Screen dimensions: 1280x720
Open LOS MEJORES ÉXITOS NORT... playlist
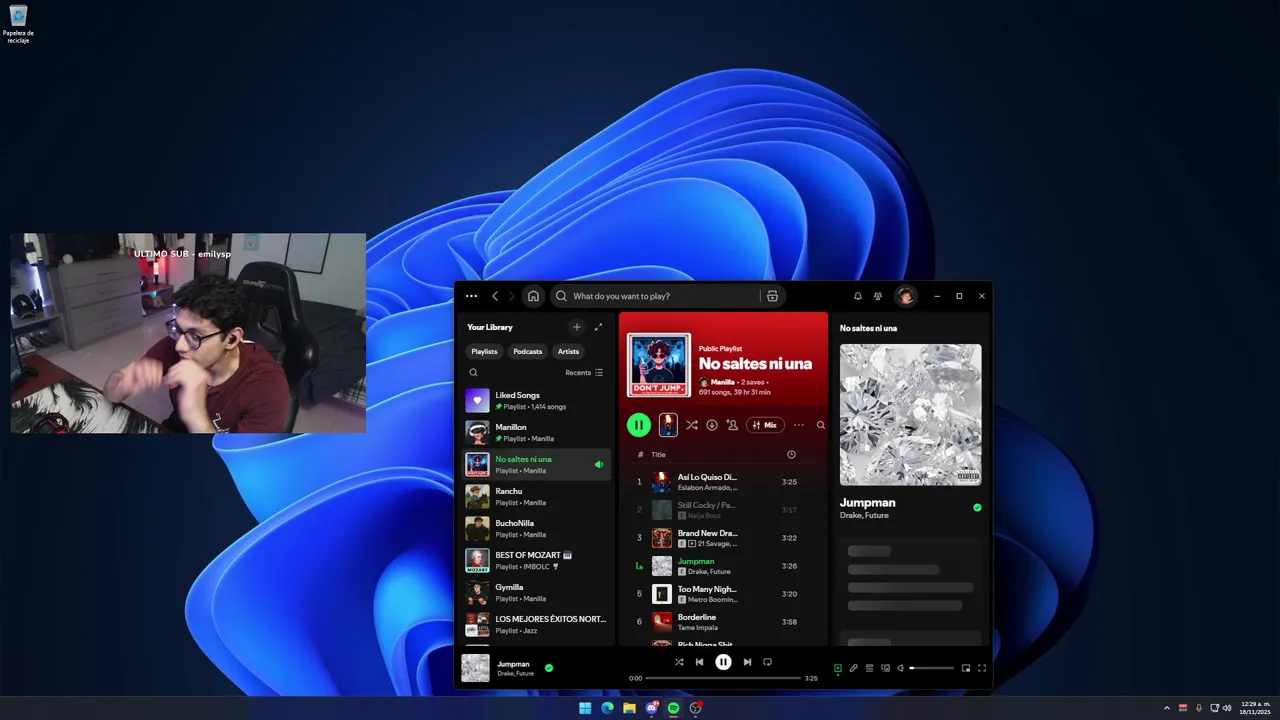(x=537, y=625)
